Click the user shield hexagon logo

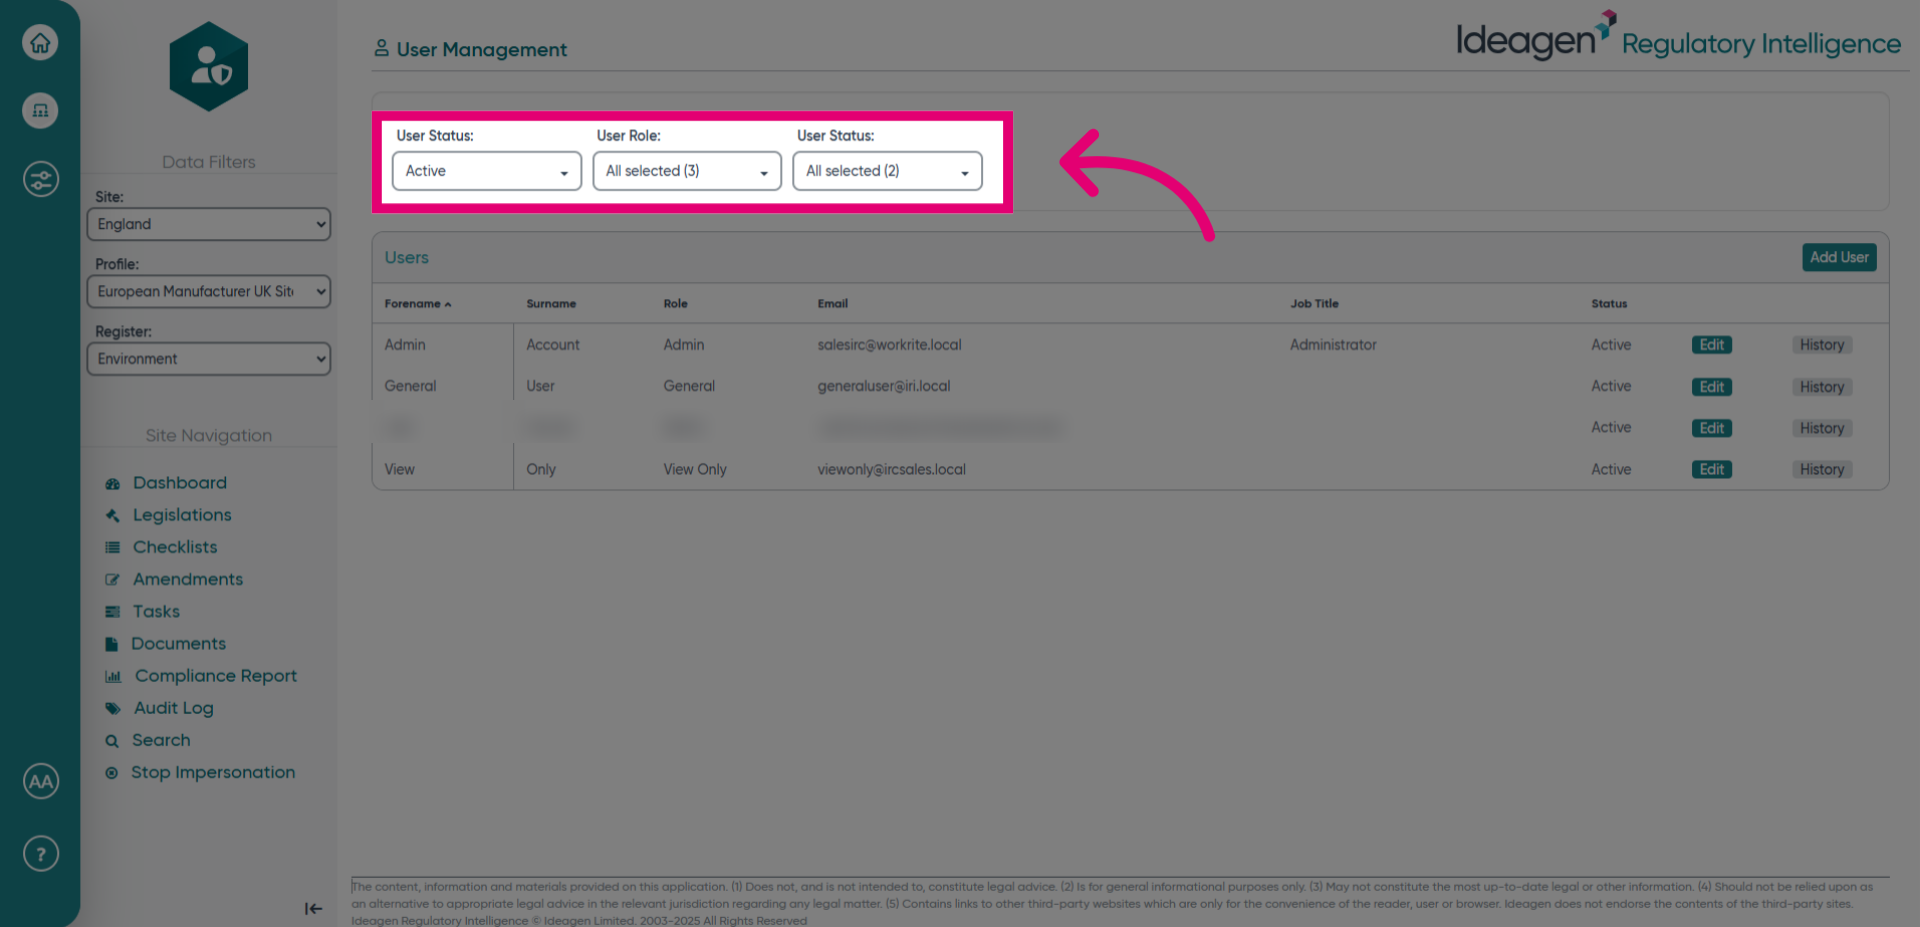209,67
